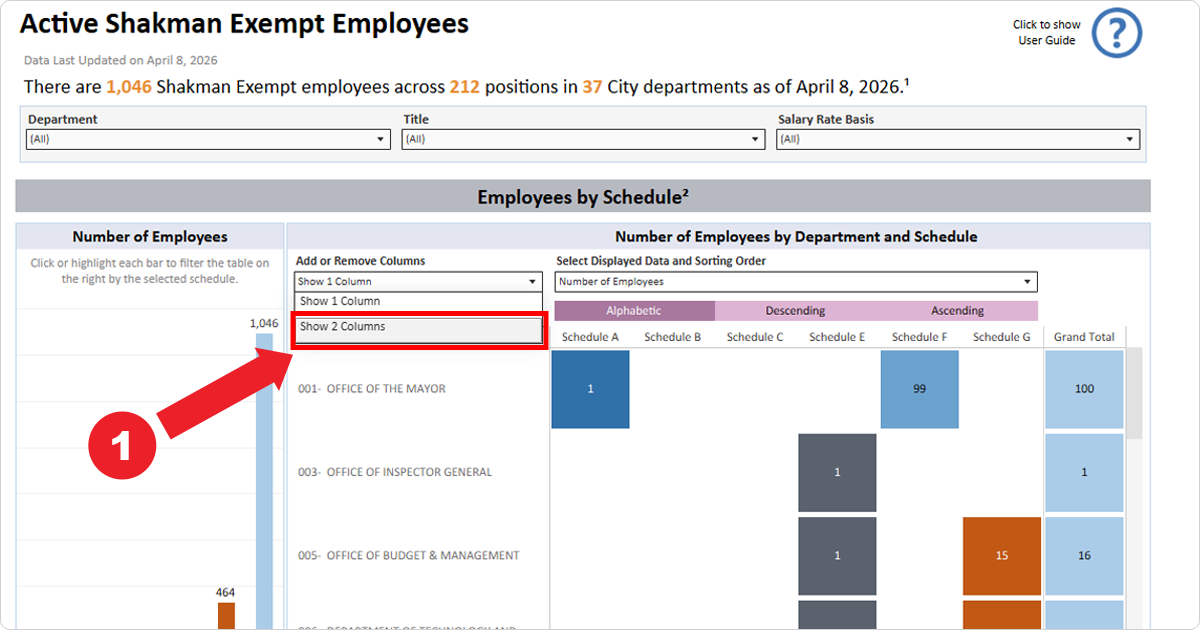The width and height of the screenshot is (1200, 630).
Task: Click the Schedule C column header
Action: coord(755,337)
